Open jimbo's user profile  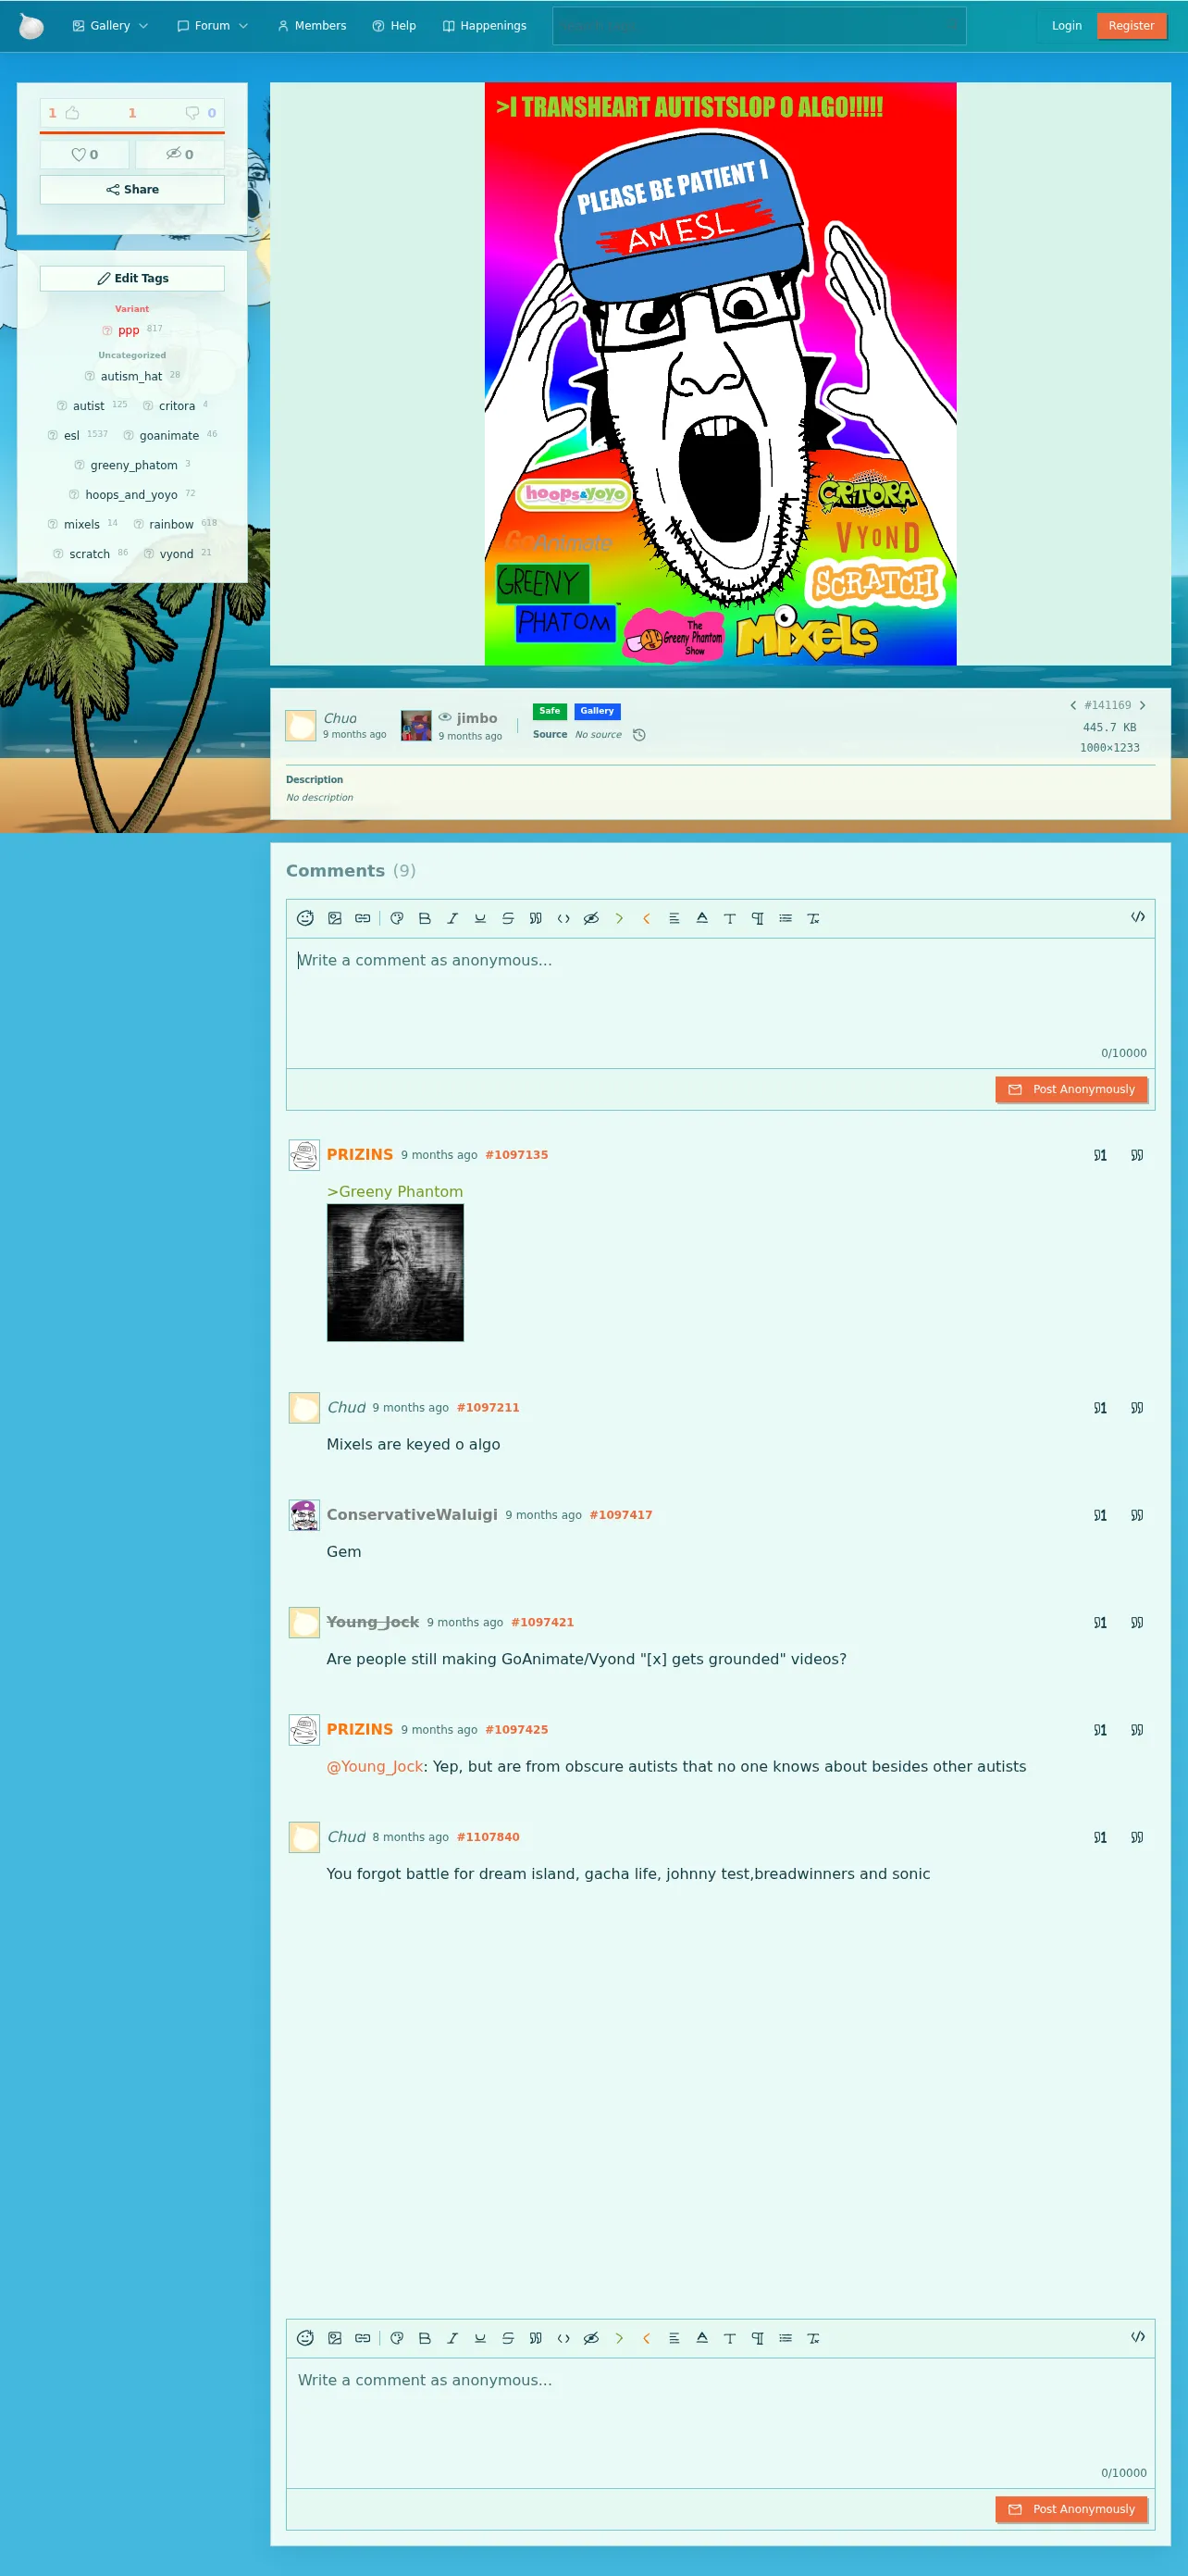[477, 718]
